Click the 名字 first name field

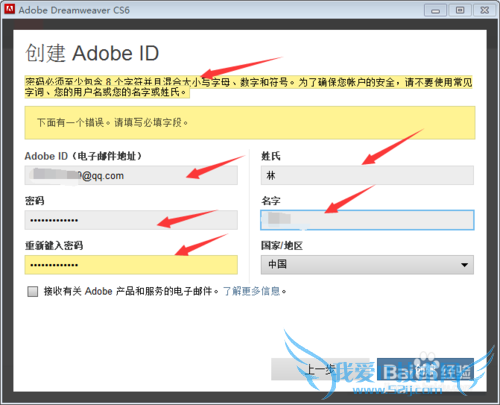pos(367,220)
